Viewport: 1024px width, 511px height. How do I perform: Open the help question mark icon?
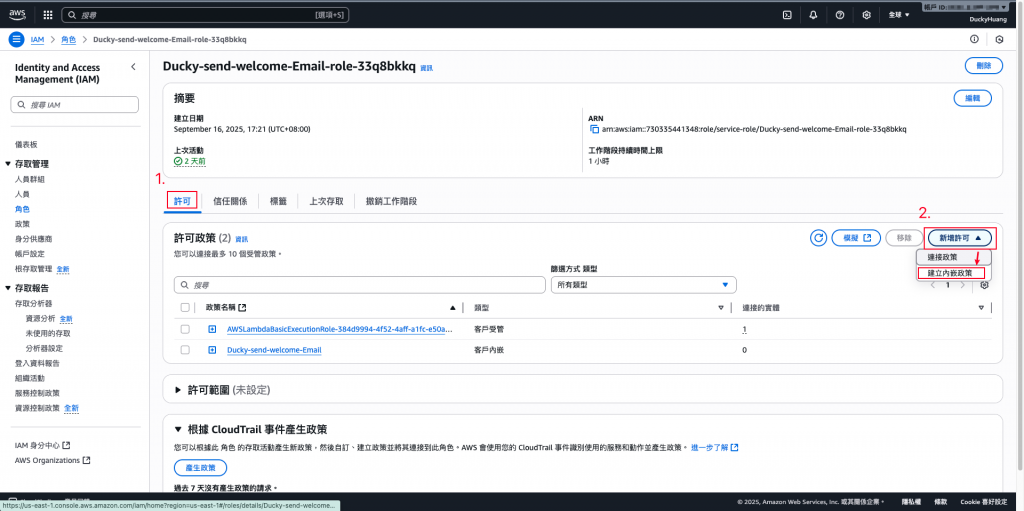840,14
